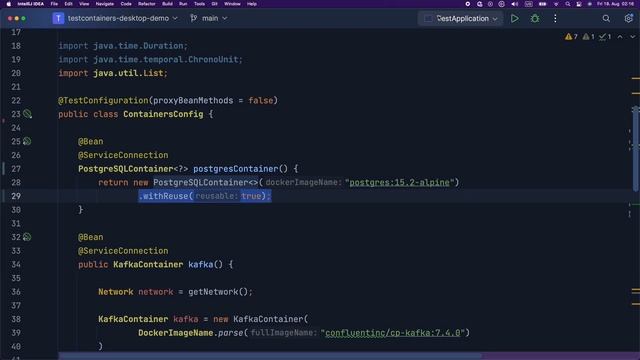Screen dimensions: 640x360
Task: Click the gutter bean icon on line 32
Action: pos(27,237)
